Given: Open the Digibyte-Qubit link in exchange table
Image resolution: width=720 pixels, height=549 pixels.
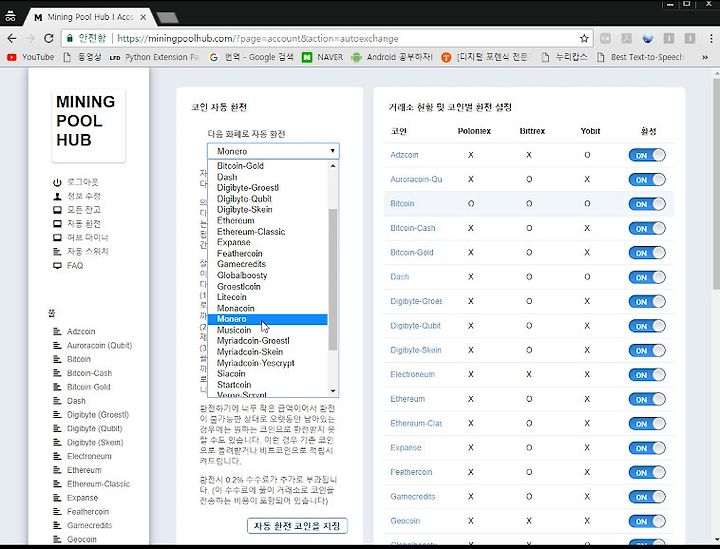Looking at the screenshot, I should (415, 325).
